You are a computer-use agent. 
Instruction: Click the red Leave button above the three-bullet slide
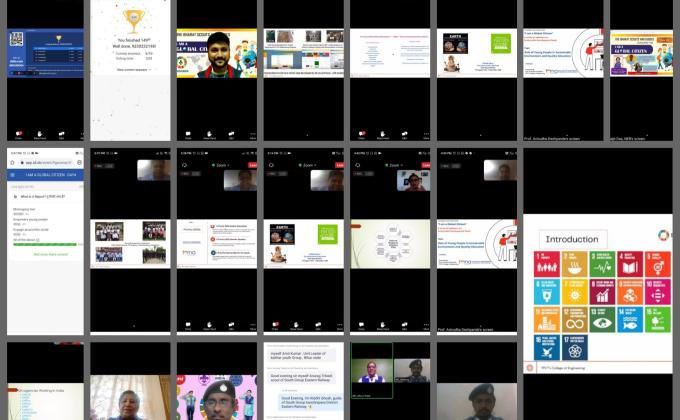tap(252, 165)
